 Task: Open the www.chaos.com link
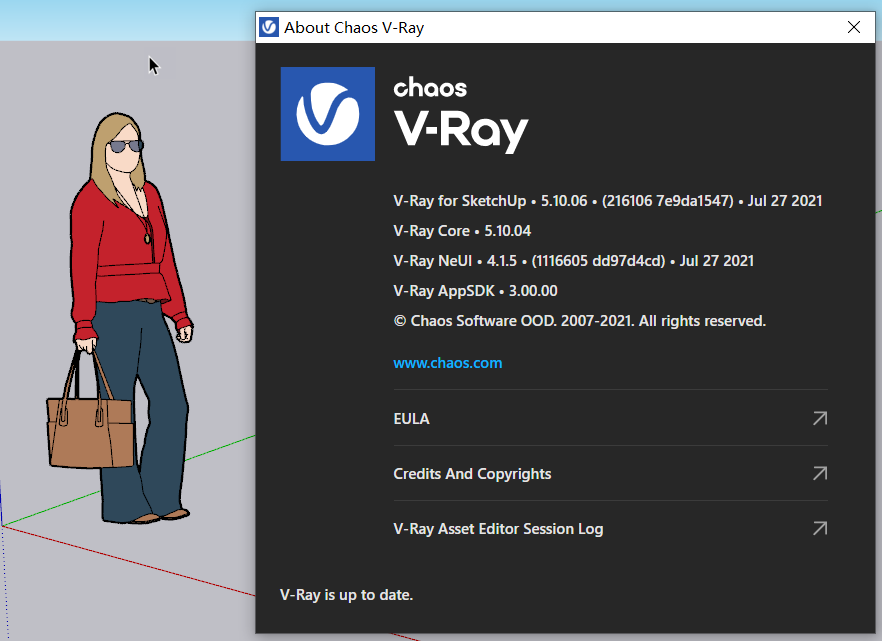coord(448,363)
